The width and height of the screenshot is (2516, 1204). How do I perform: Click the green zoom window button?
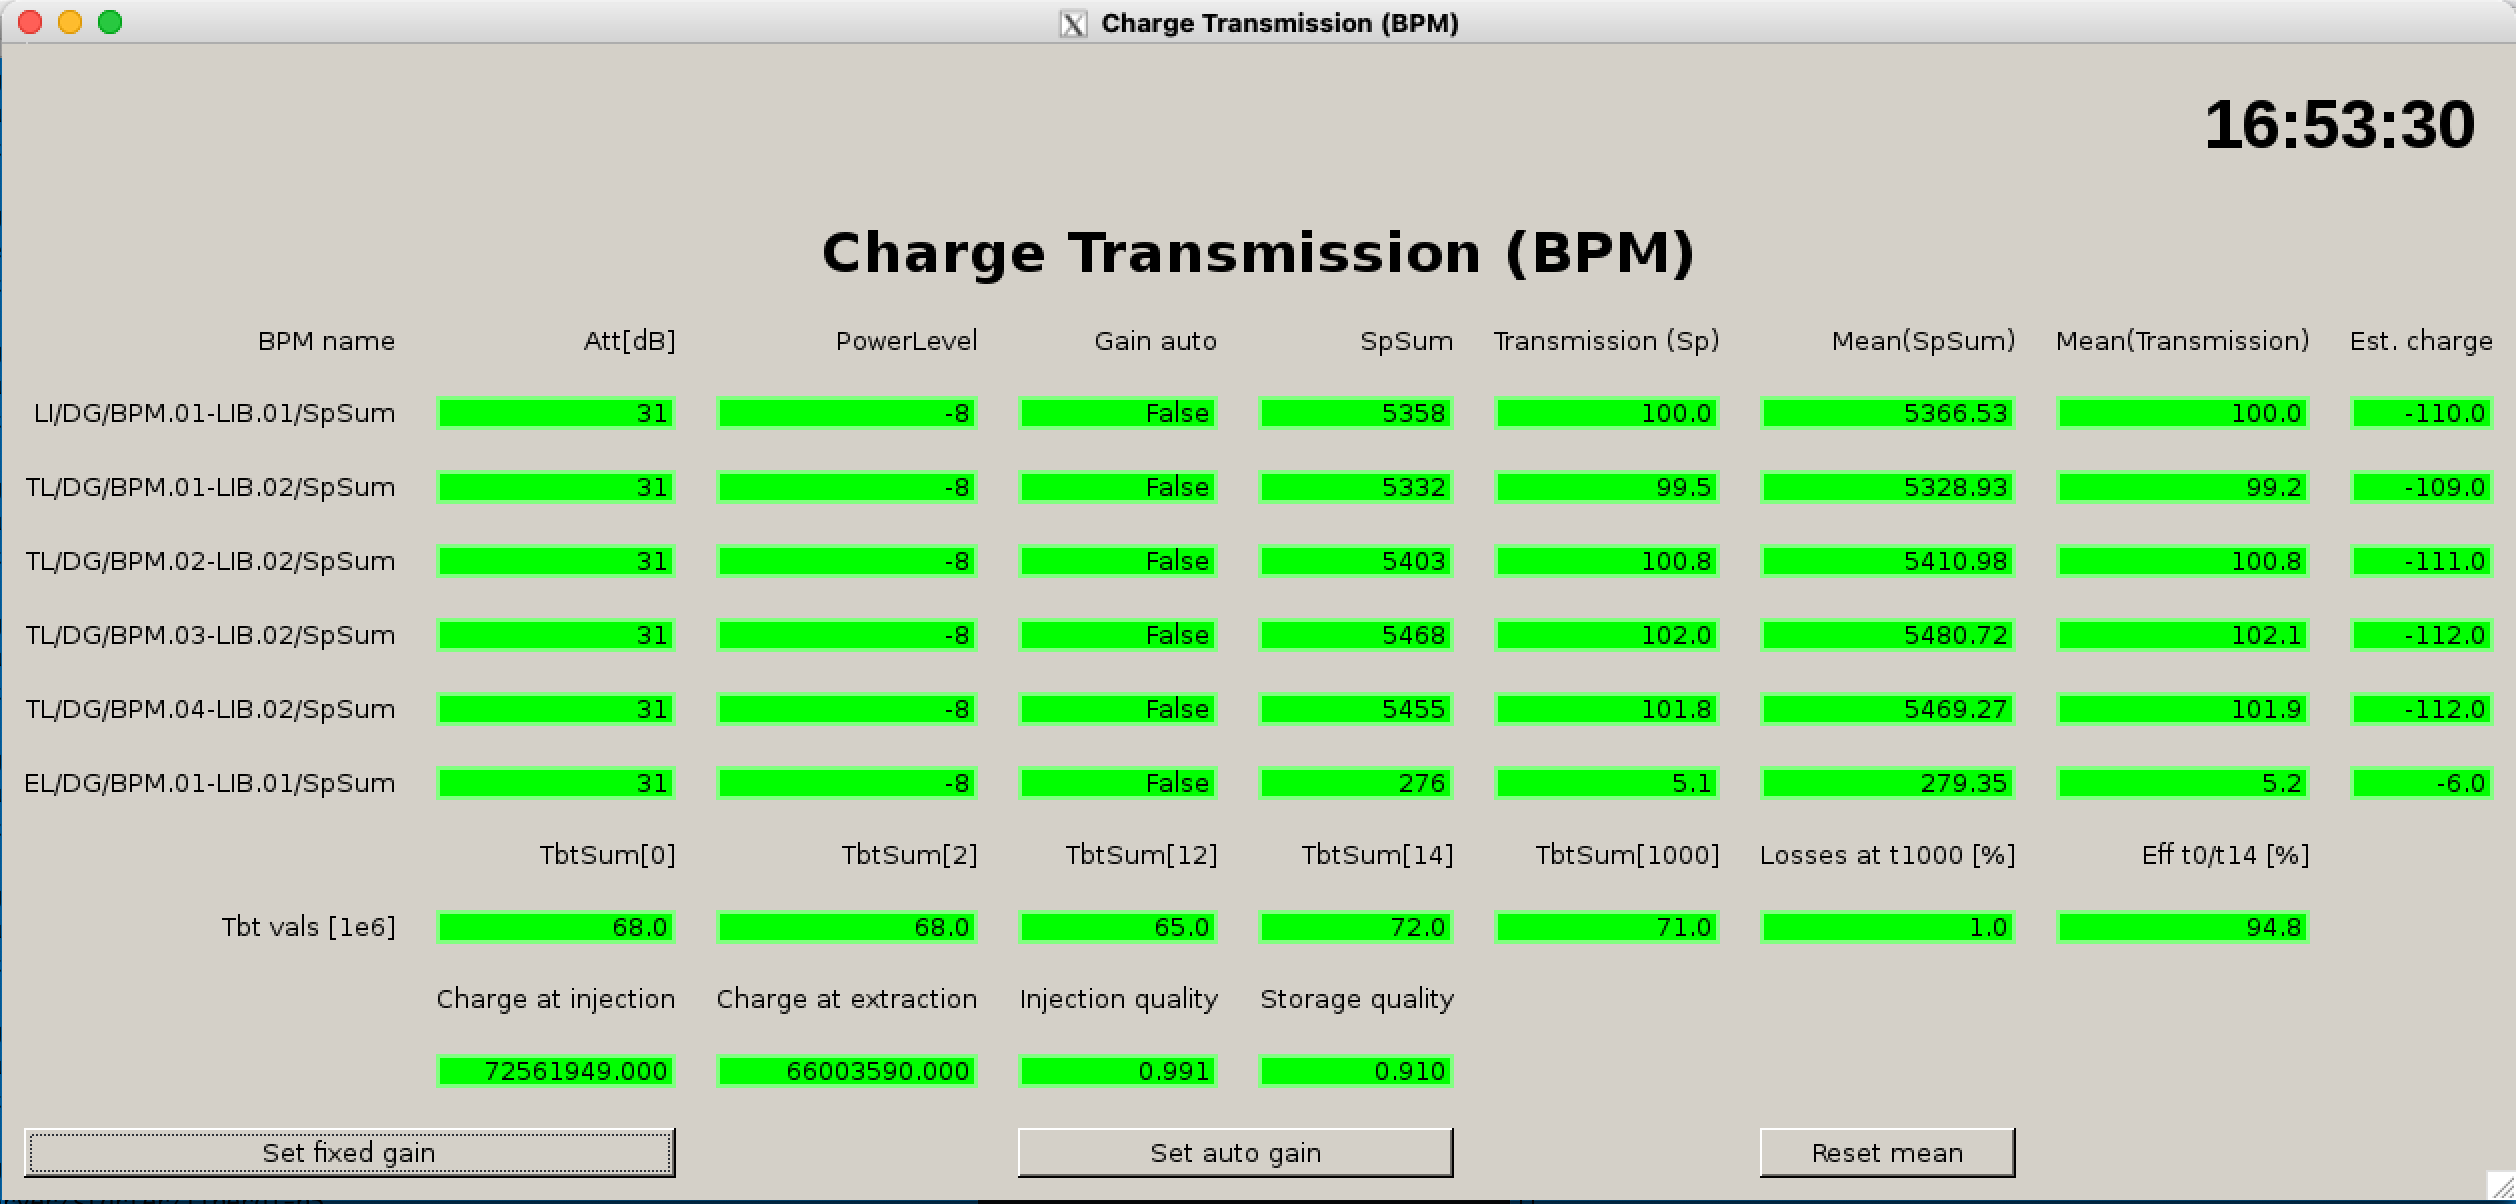(x=110, y=22)
